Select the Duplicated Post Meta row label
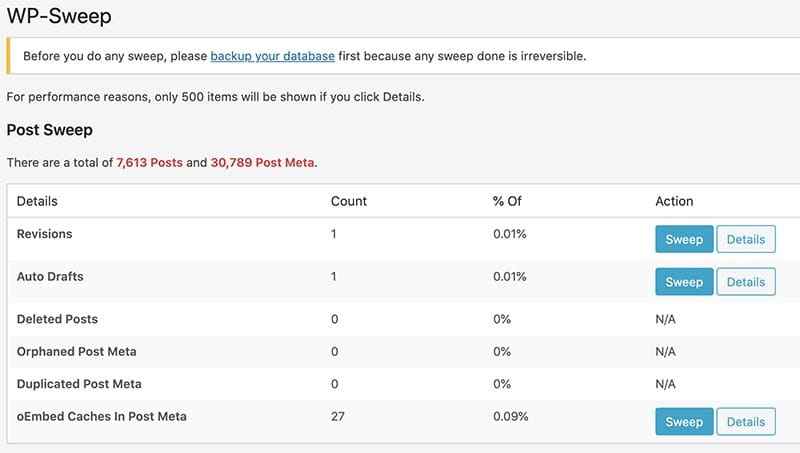 [79, 384]
